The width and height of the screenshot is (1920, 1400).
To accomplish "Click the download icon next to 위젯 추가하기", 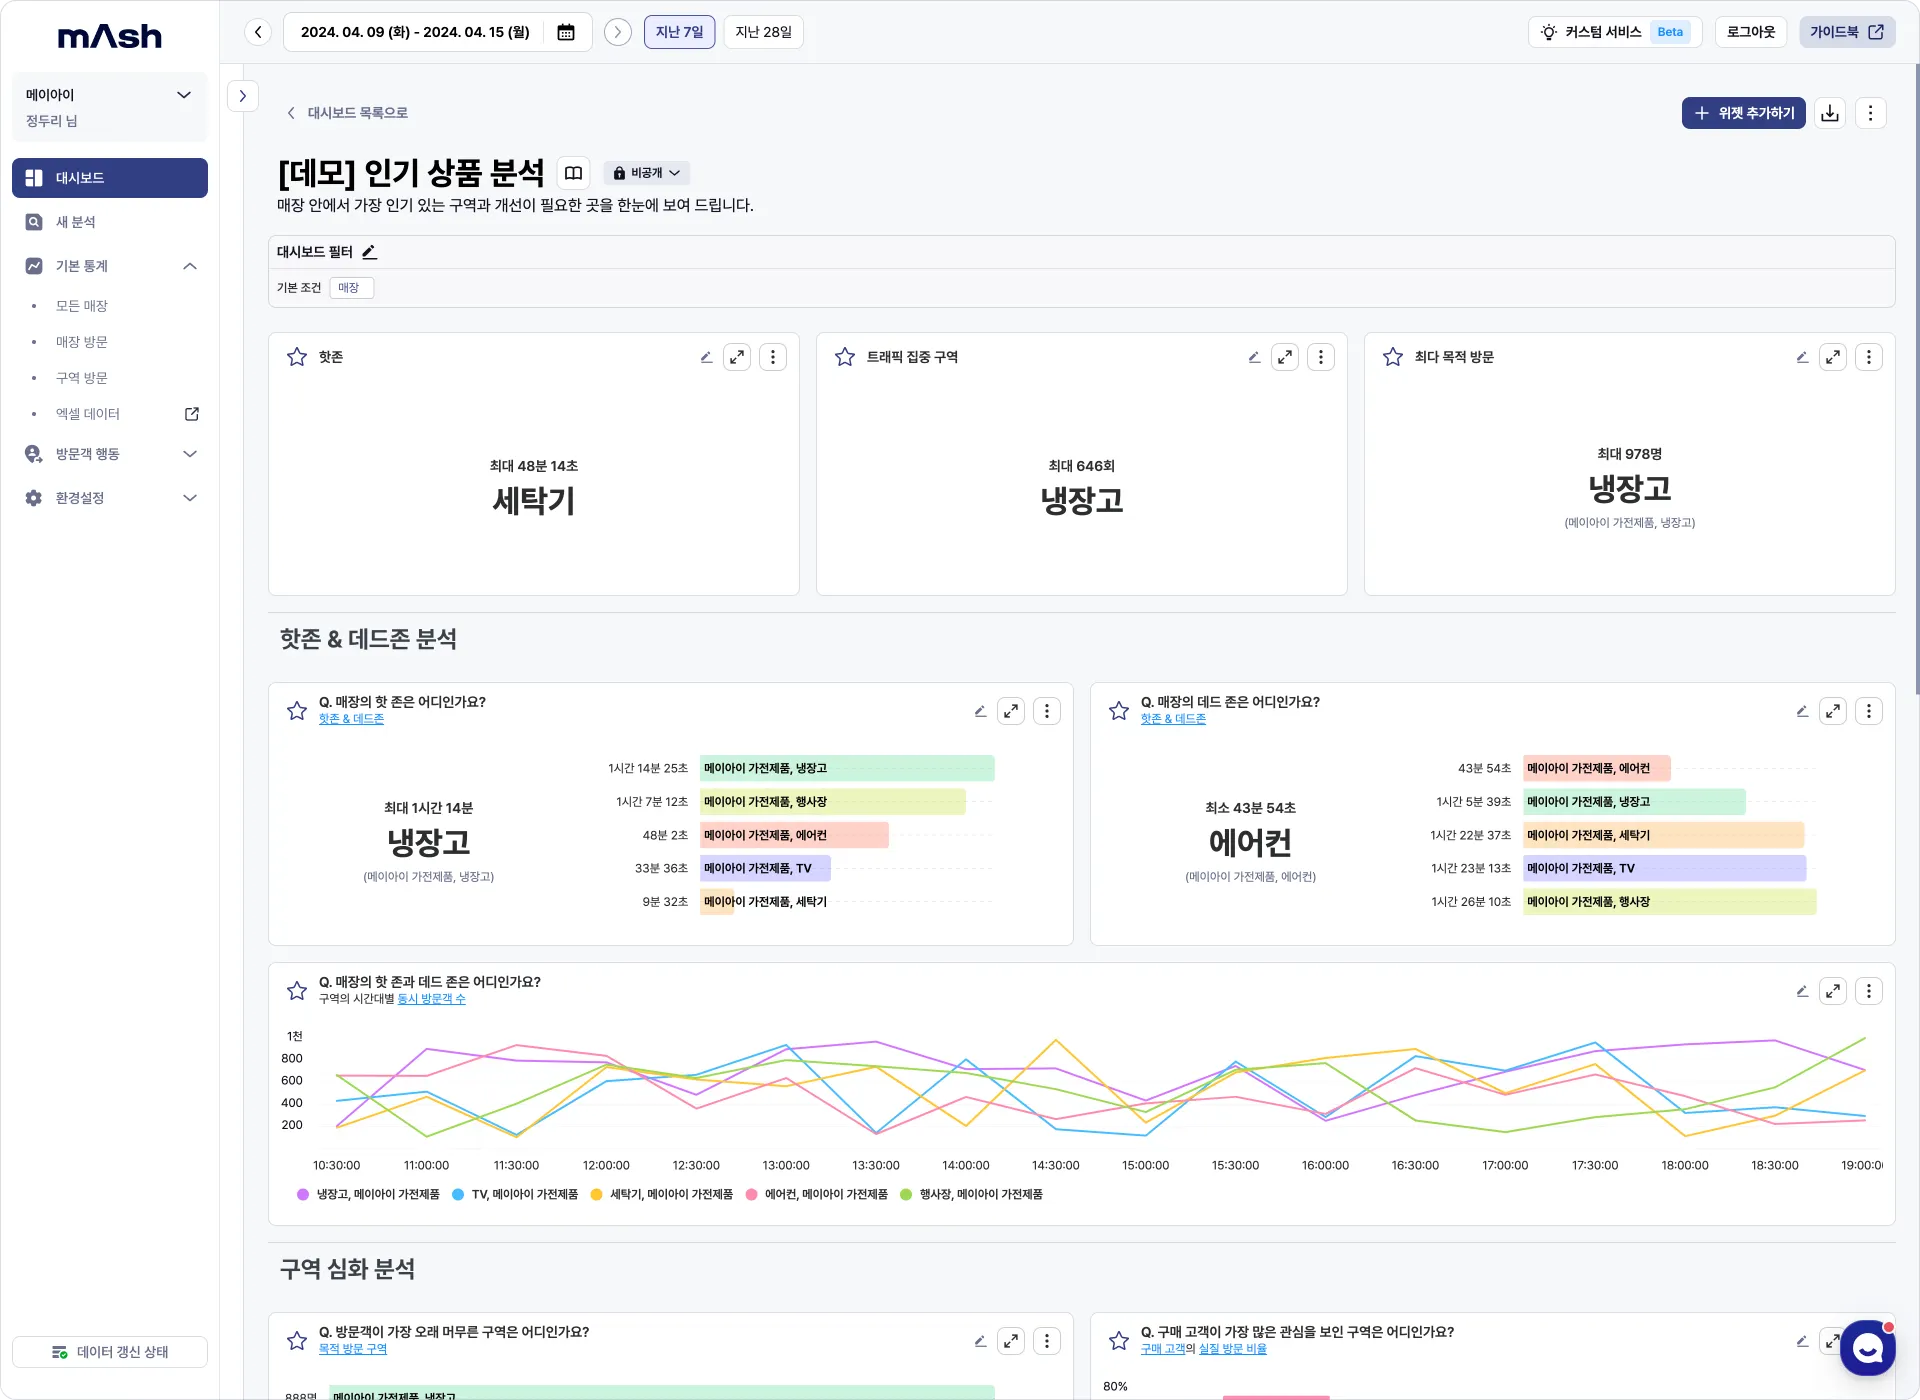I will coord(1830,113).
